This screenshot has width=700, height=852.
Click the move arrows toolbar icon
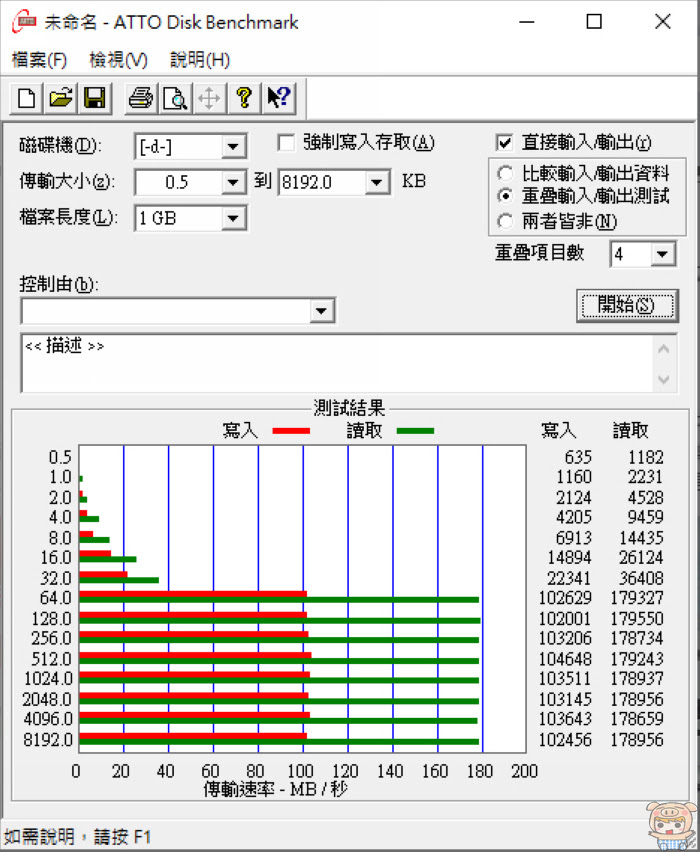coord(209,99)
